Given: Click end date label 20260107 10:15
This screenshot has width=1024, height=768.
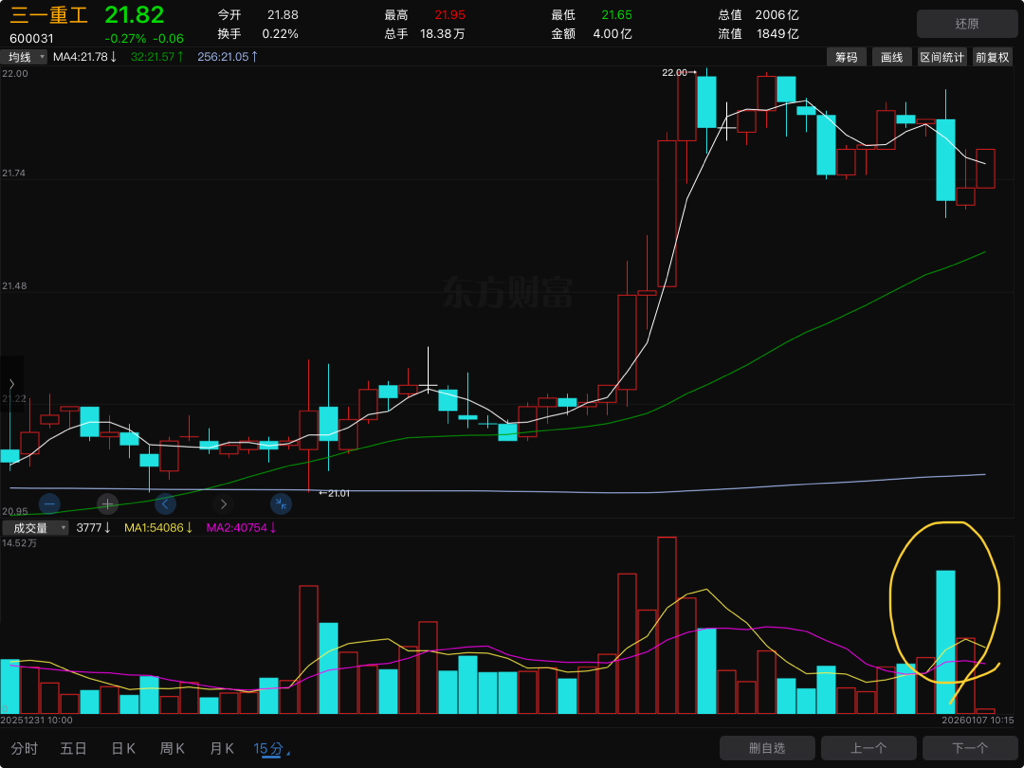Looking at the screenshot, I should click(x=978, y=720).
